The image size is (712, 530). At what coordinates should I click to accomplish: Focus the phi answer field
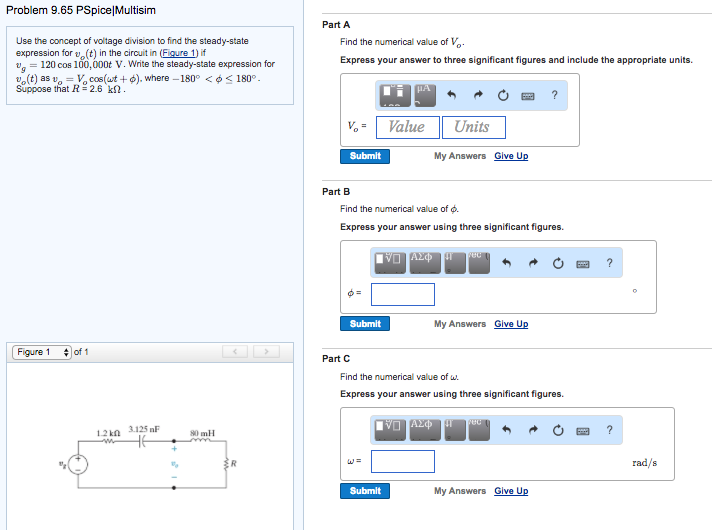click(403, 294)
